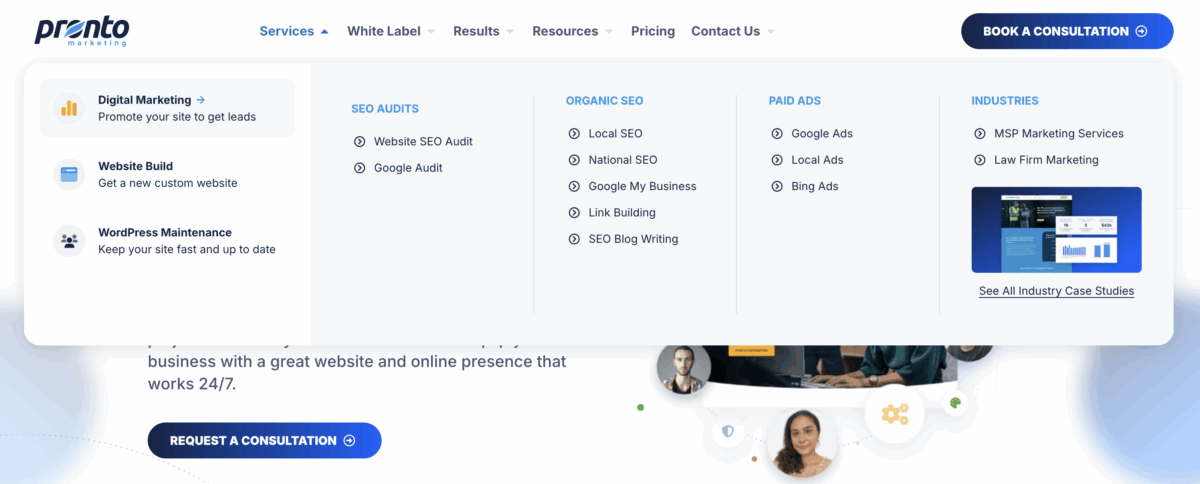
Task: Click the arrow icon beside MSP Marketing Services
Action: (980, 133)
